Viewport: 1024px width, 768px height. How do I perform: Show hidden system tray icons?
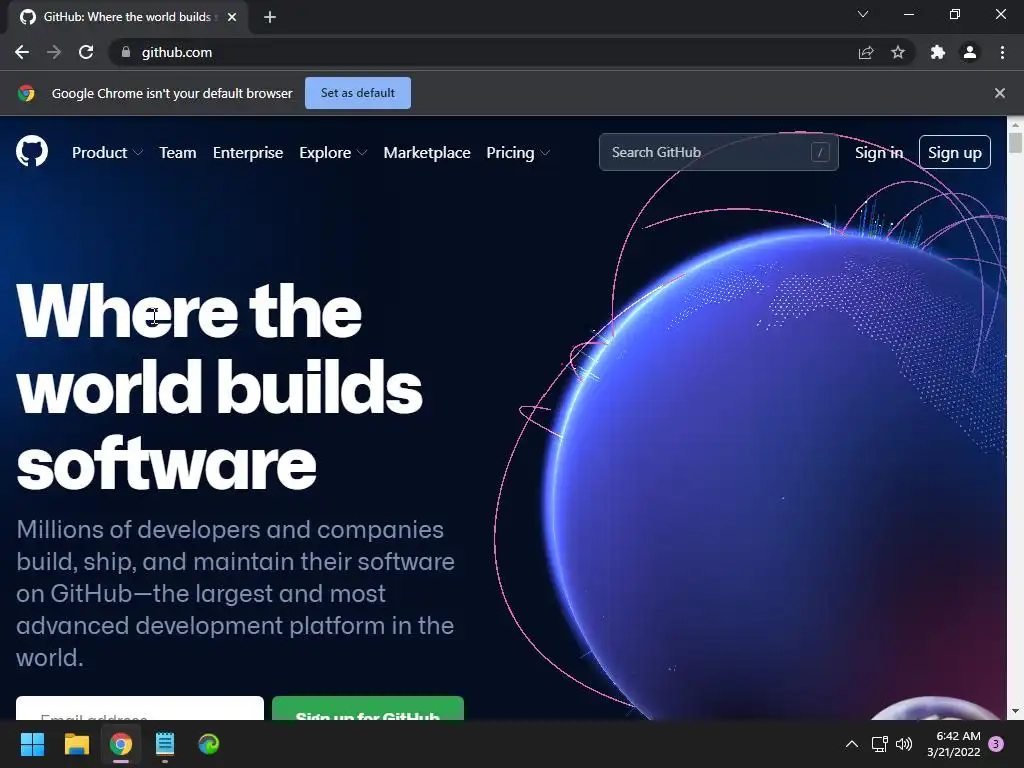tap(852, 744)
